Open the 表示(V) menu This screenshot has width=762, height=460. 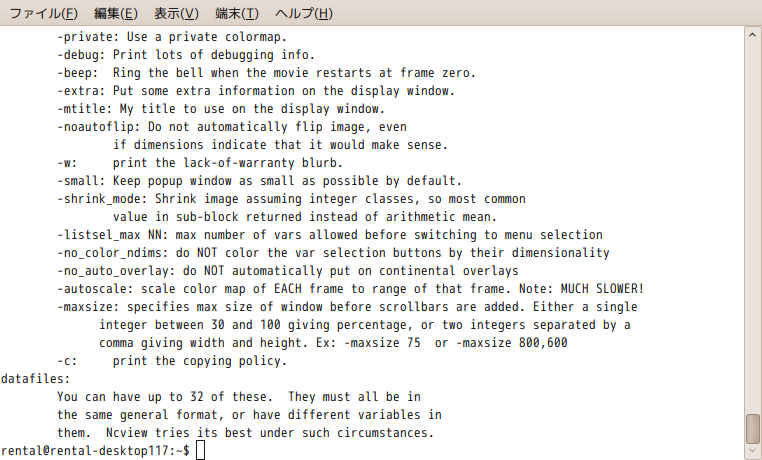coord(176,13)
